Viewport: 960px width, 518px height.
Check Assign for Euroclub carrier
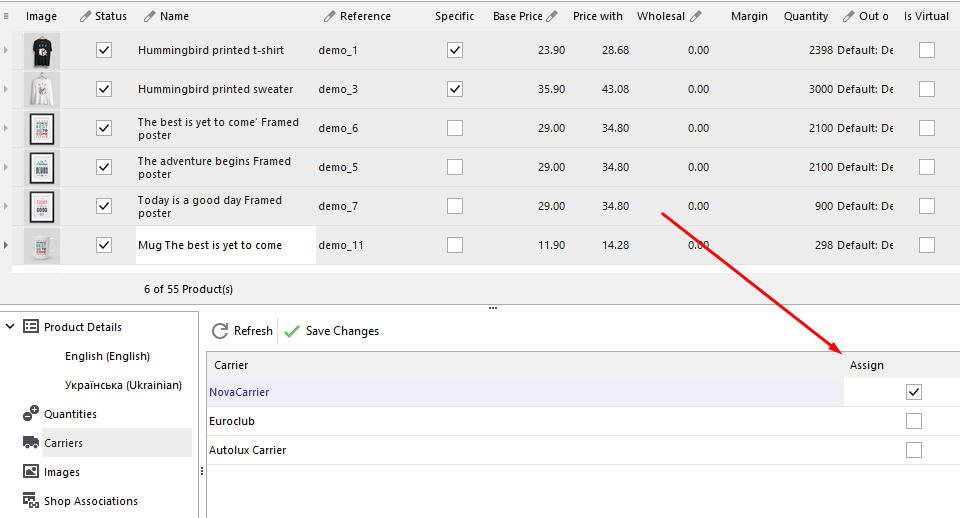(x=914, y=421)
